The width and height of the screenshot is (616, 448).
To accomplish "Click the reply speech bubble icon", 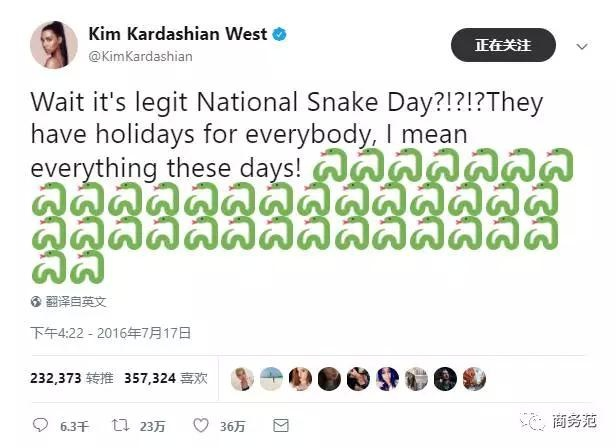I will [40, 426].
